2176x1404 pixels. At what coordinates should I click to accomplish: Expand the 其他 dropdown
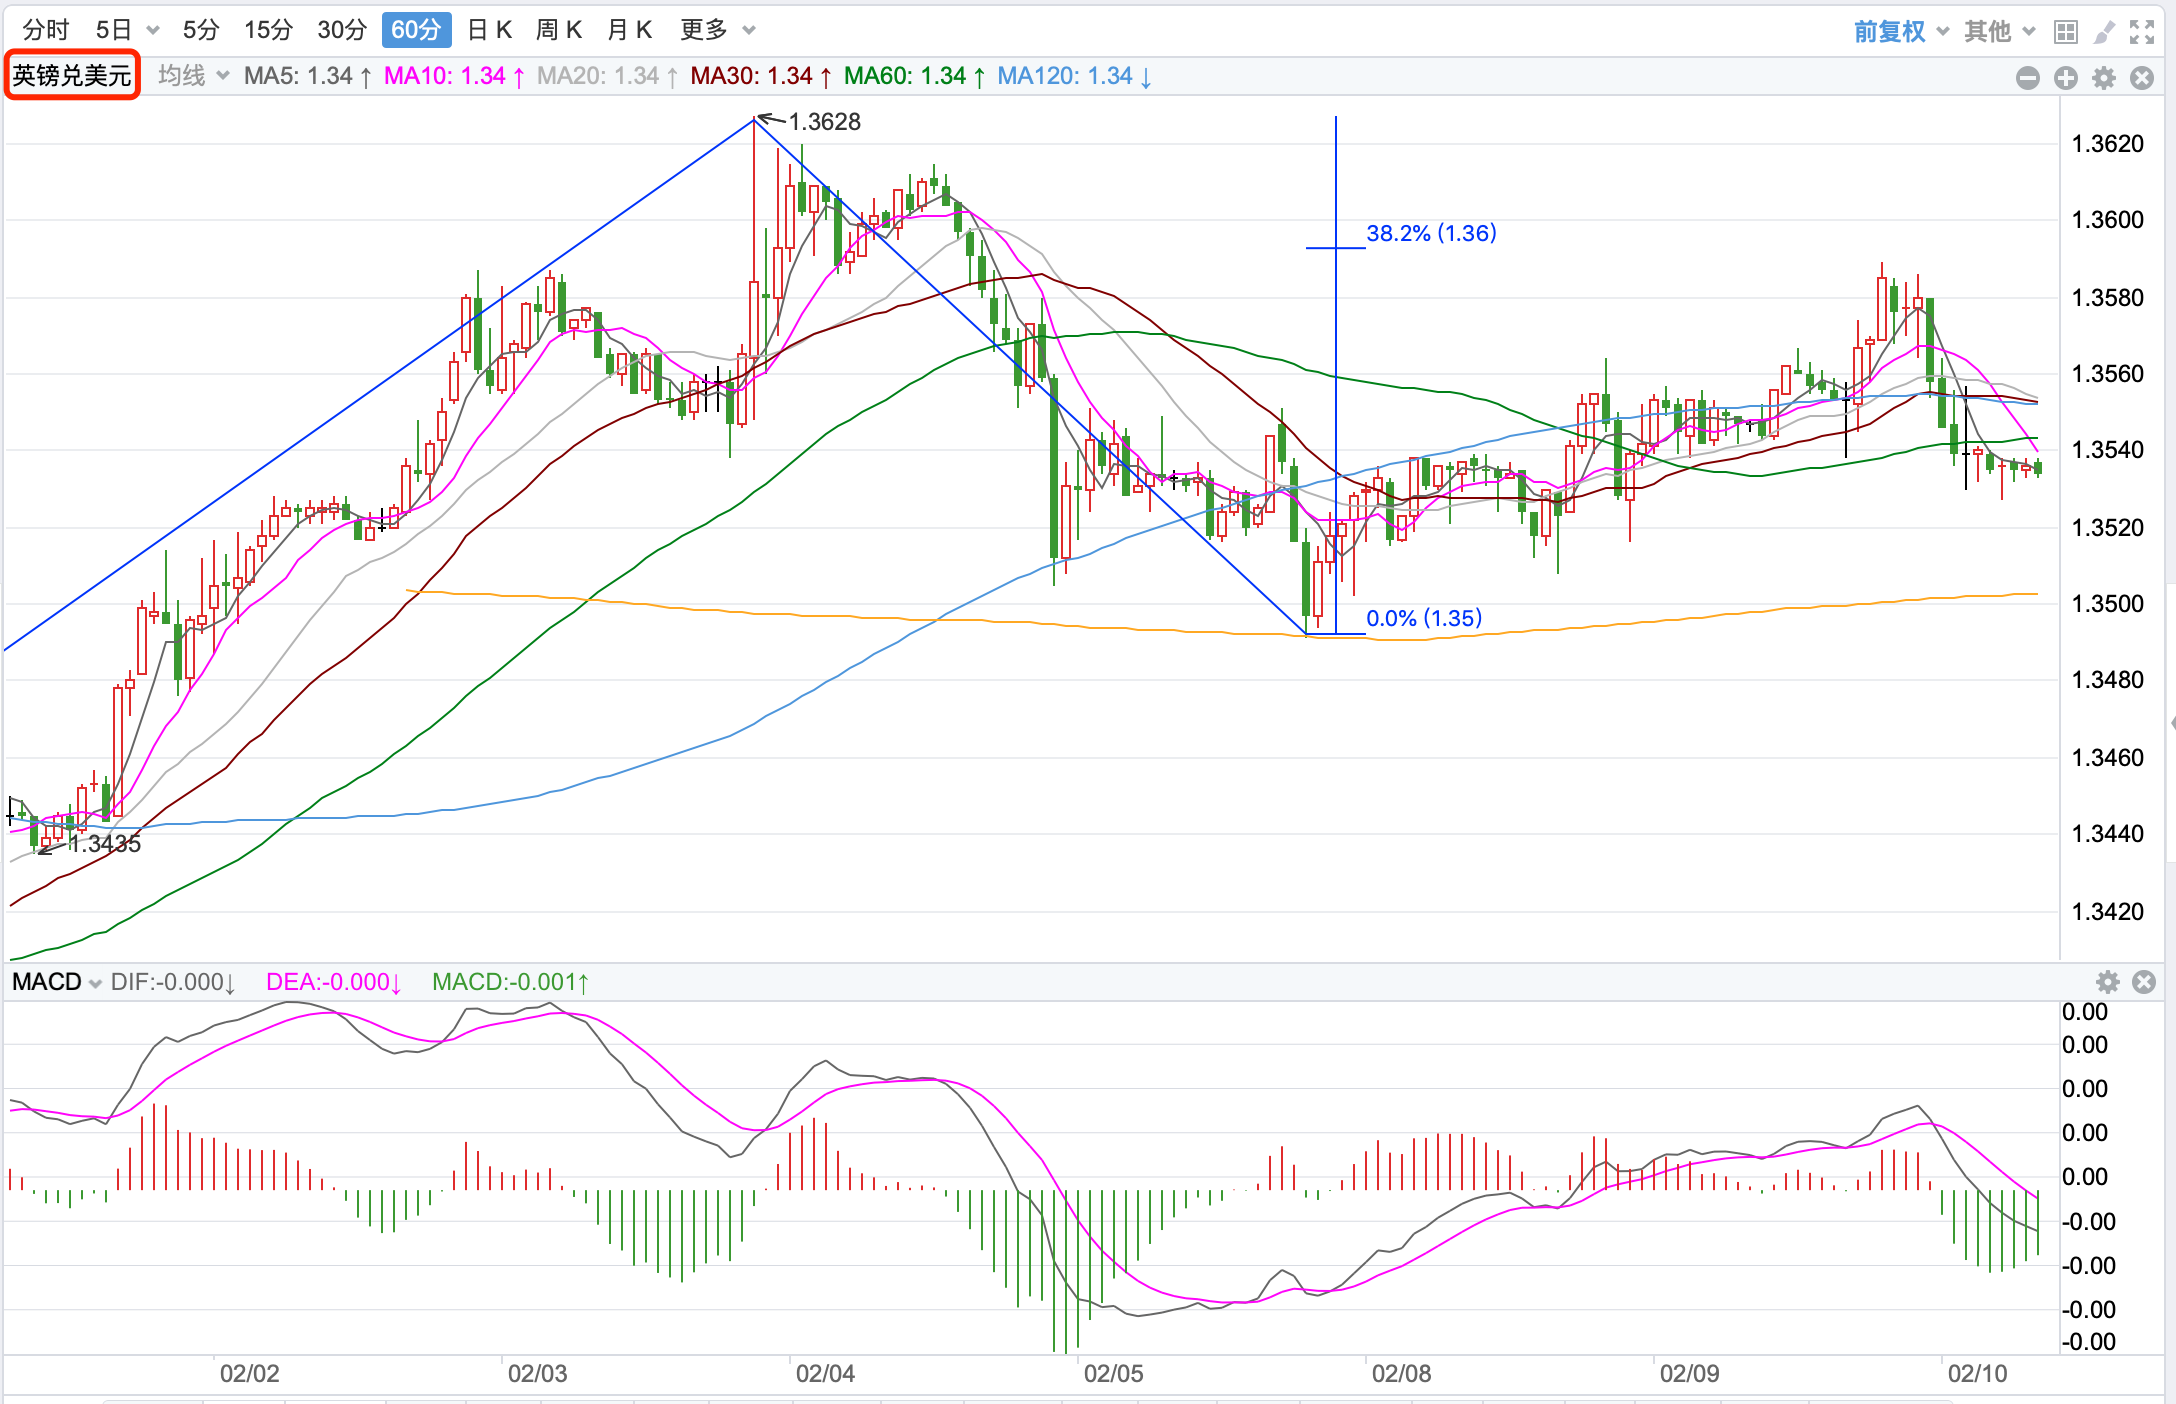click(1999, 32)
